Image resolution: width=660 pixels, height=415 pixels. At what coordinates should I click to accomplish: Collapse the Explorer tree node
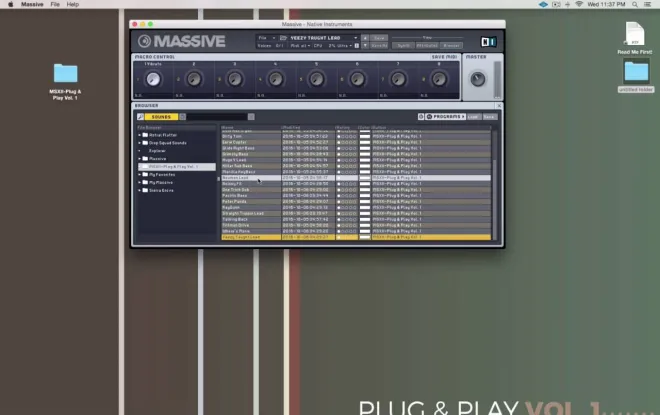click(140, 151)
